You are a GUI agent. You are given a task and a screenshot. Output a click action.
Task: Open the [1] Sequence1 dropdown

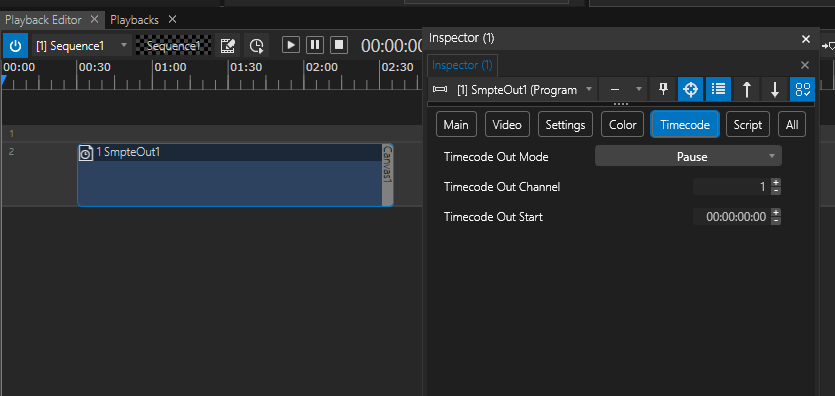click(82, 46)
